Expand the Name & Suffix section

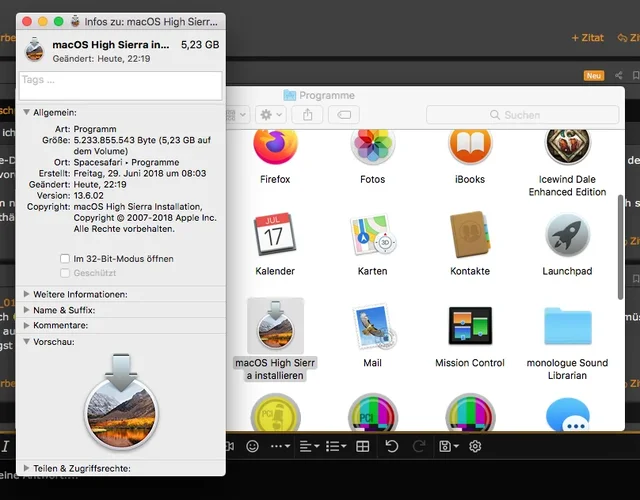[26, 310]
